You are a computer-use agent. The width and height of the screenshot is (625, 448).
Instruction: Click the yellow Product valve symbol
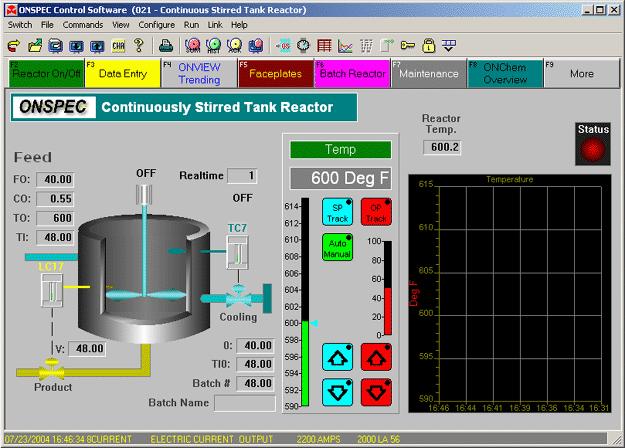51,369
